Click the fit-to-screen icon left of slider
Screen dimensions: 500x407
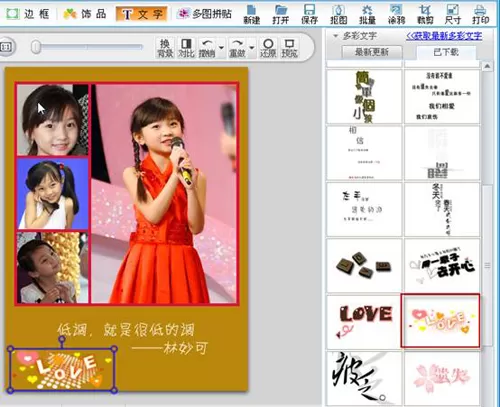coord(6,47)
